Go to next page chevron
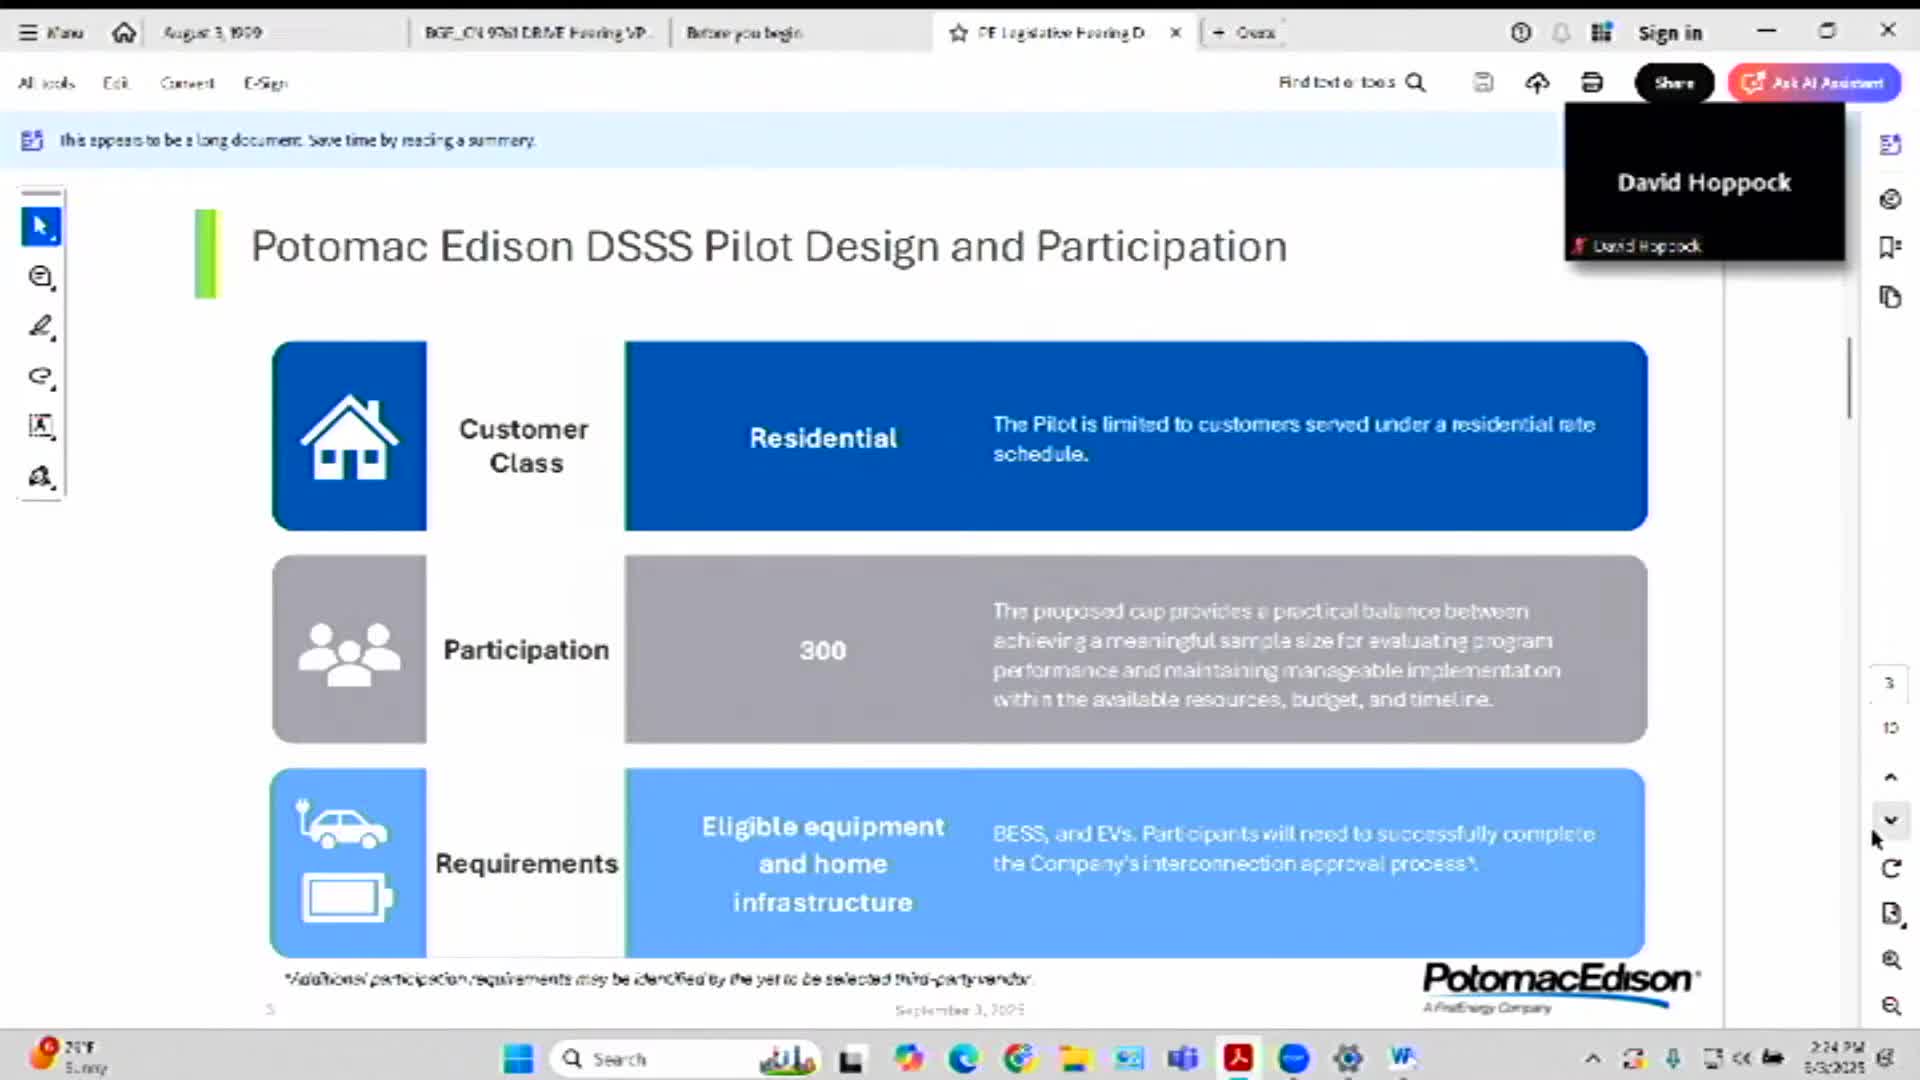Image resolution: width=1920 pixels, height=1080 pixels. coord(1890,820)
